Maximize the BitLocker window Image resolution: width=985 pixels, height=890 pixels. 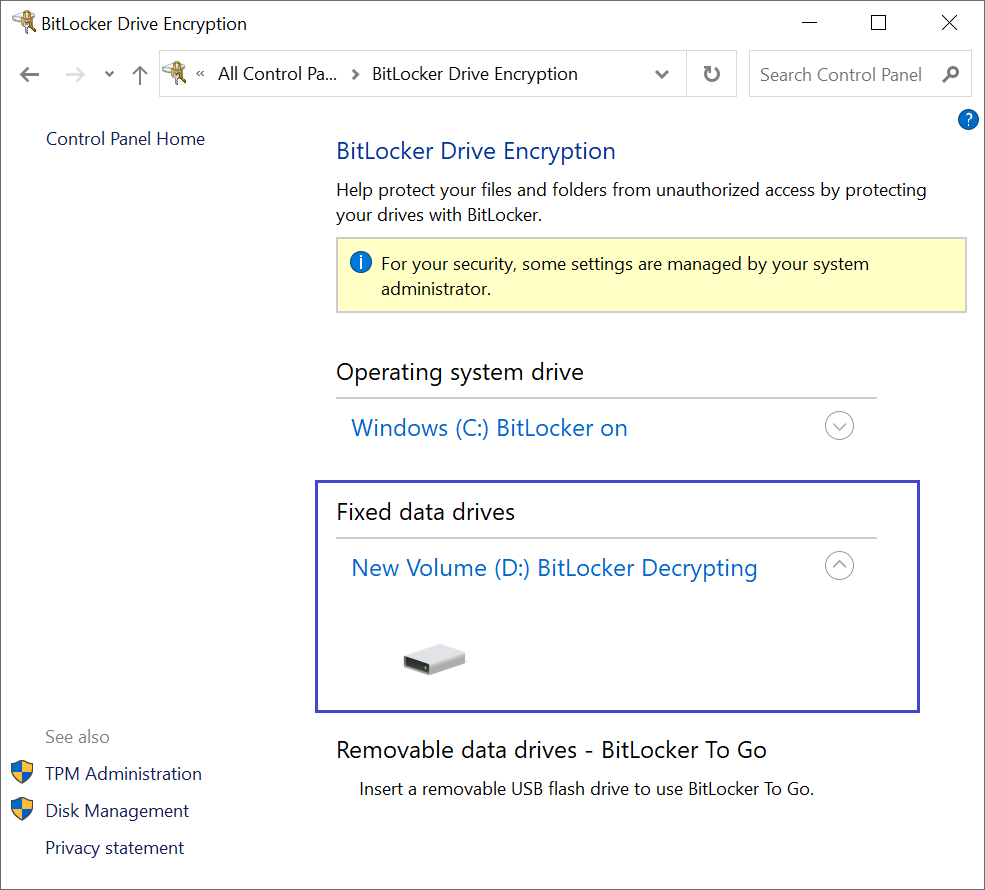[x=878, y=23]
